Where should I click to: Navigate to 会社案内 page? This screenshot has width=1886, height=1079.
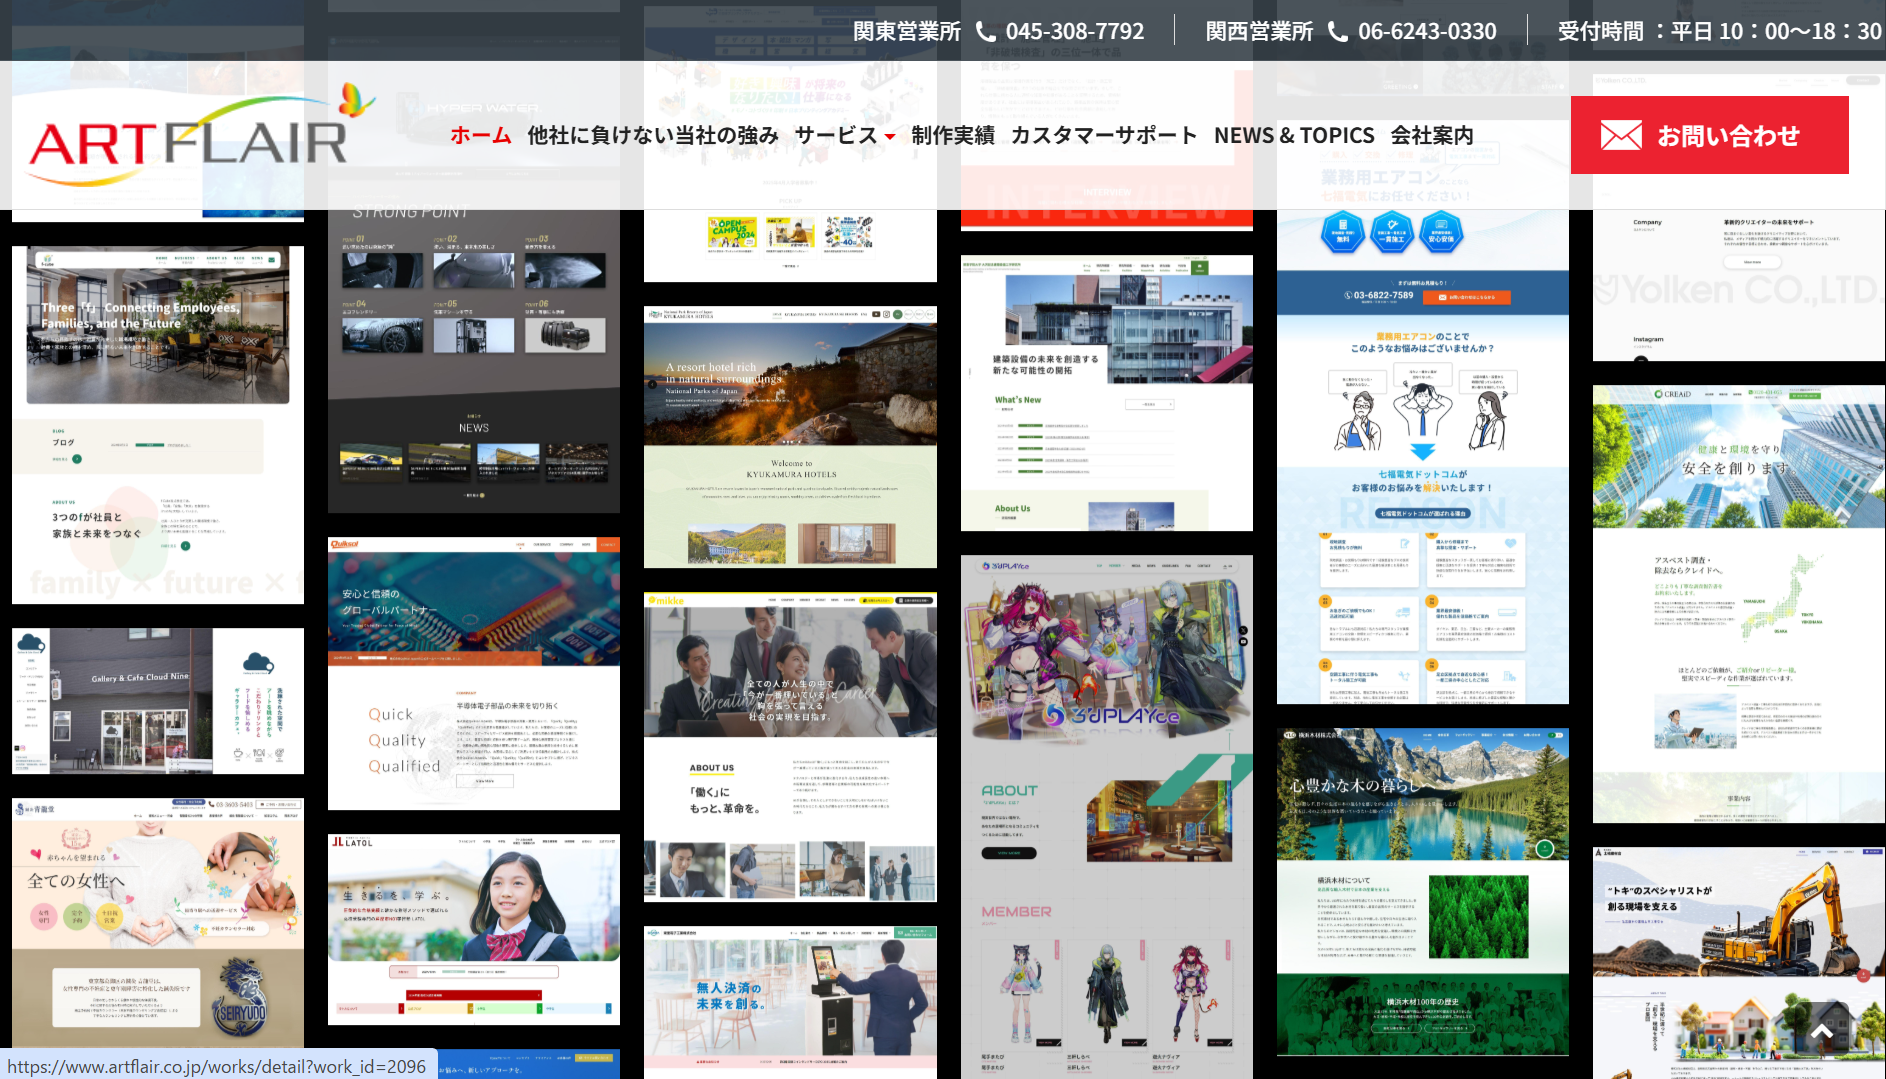1431,136
